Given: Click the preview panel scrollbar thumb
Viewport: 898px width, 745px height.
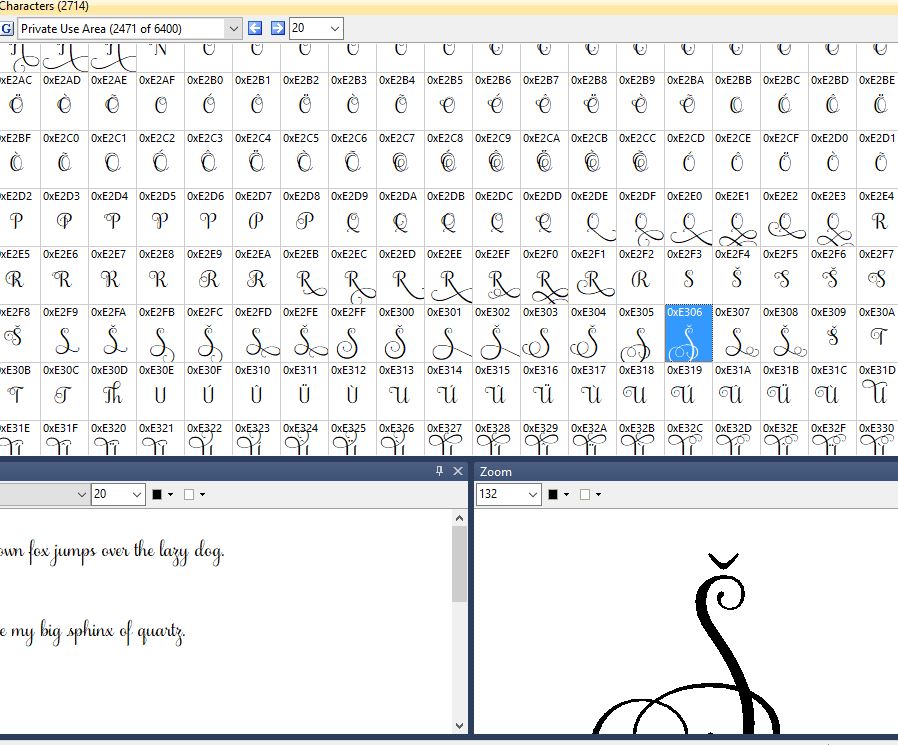Looking at the screenshot, I should coord(459,563).
